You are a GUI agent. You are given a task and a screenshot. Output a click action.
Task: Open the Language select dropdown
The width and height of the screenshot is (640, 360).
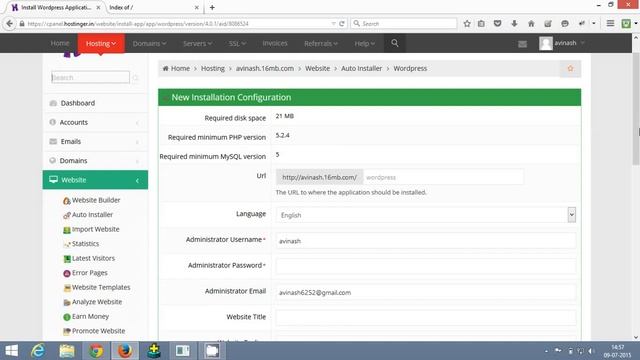pos(426,215)
